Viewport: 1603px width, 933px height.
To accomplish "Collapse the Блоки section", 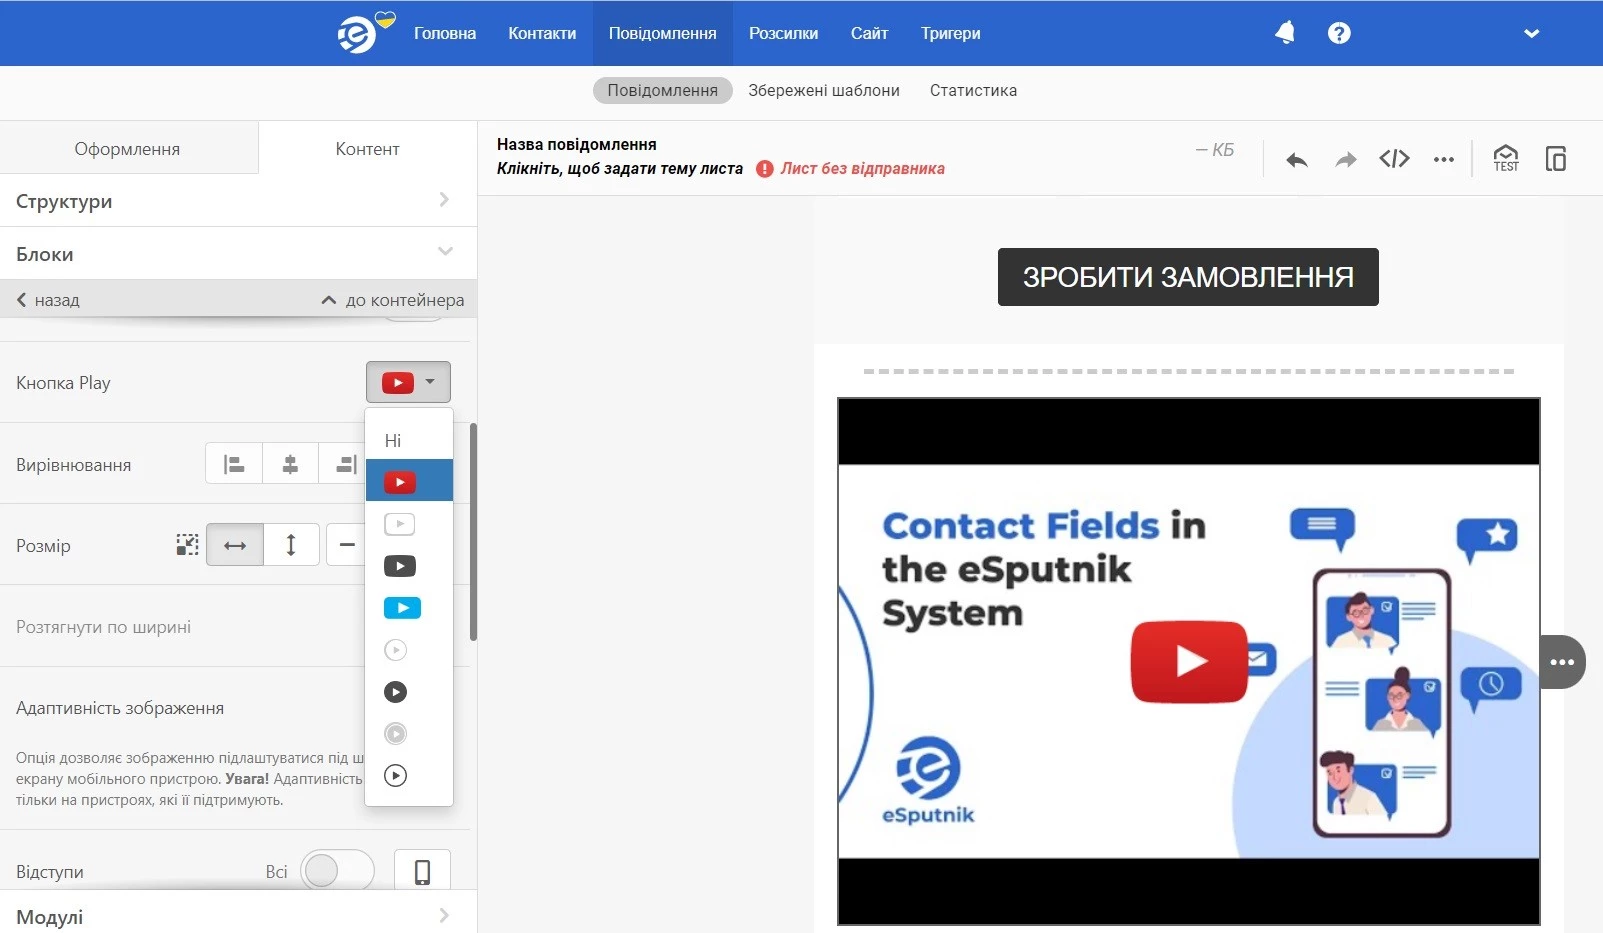I will (x=238, y=254).
